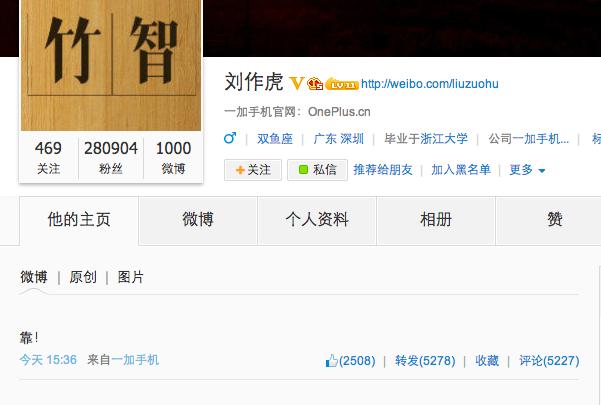This screenshot has width=601, height=405.
Task: View the 280904 粉丝 followers count
Action: (x=111, y=157)
